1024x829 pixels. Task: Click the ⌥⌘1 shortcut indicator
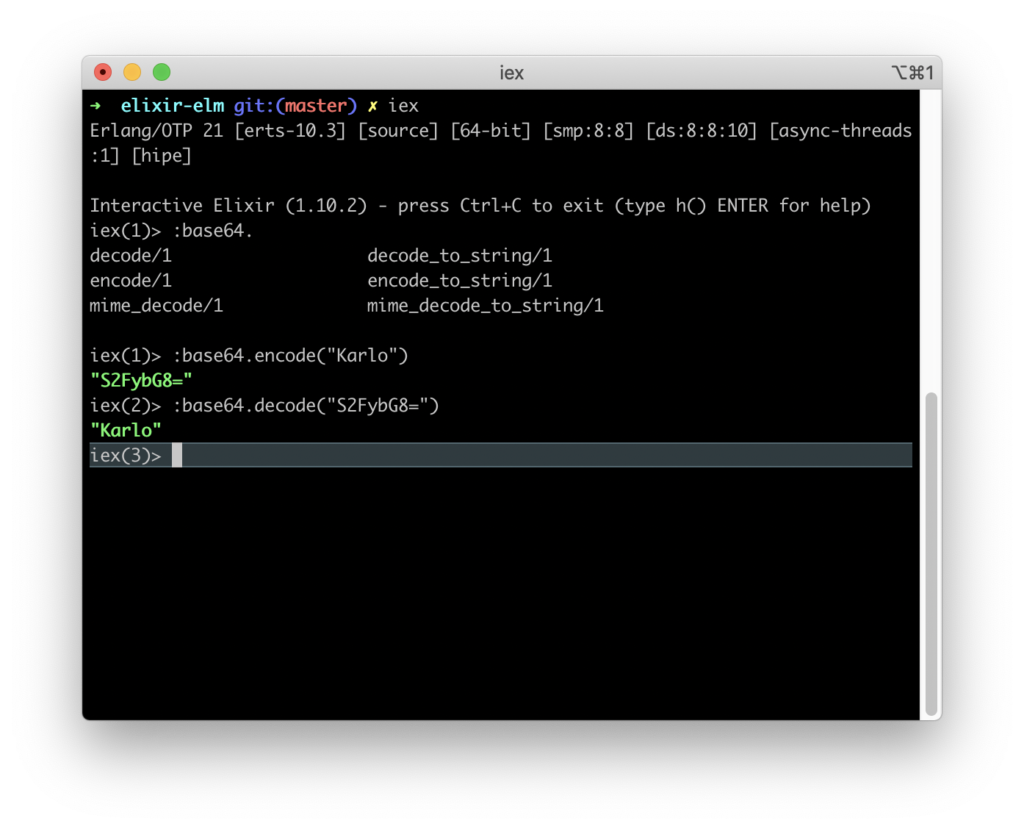(912, 73)
